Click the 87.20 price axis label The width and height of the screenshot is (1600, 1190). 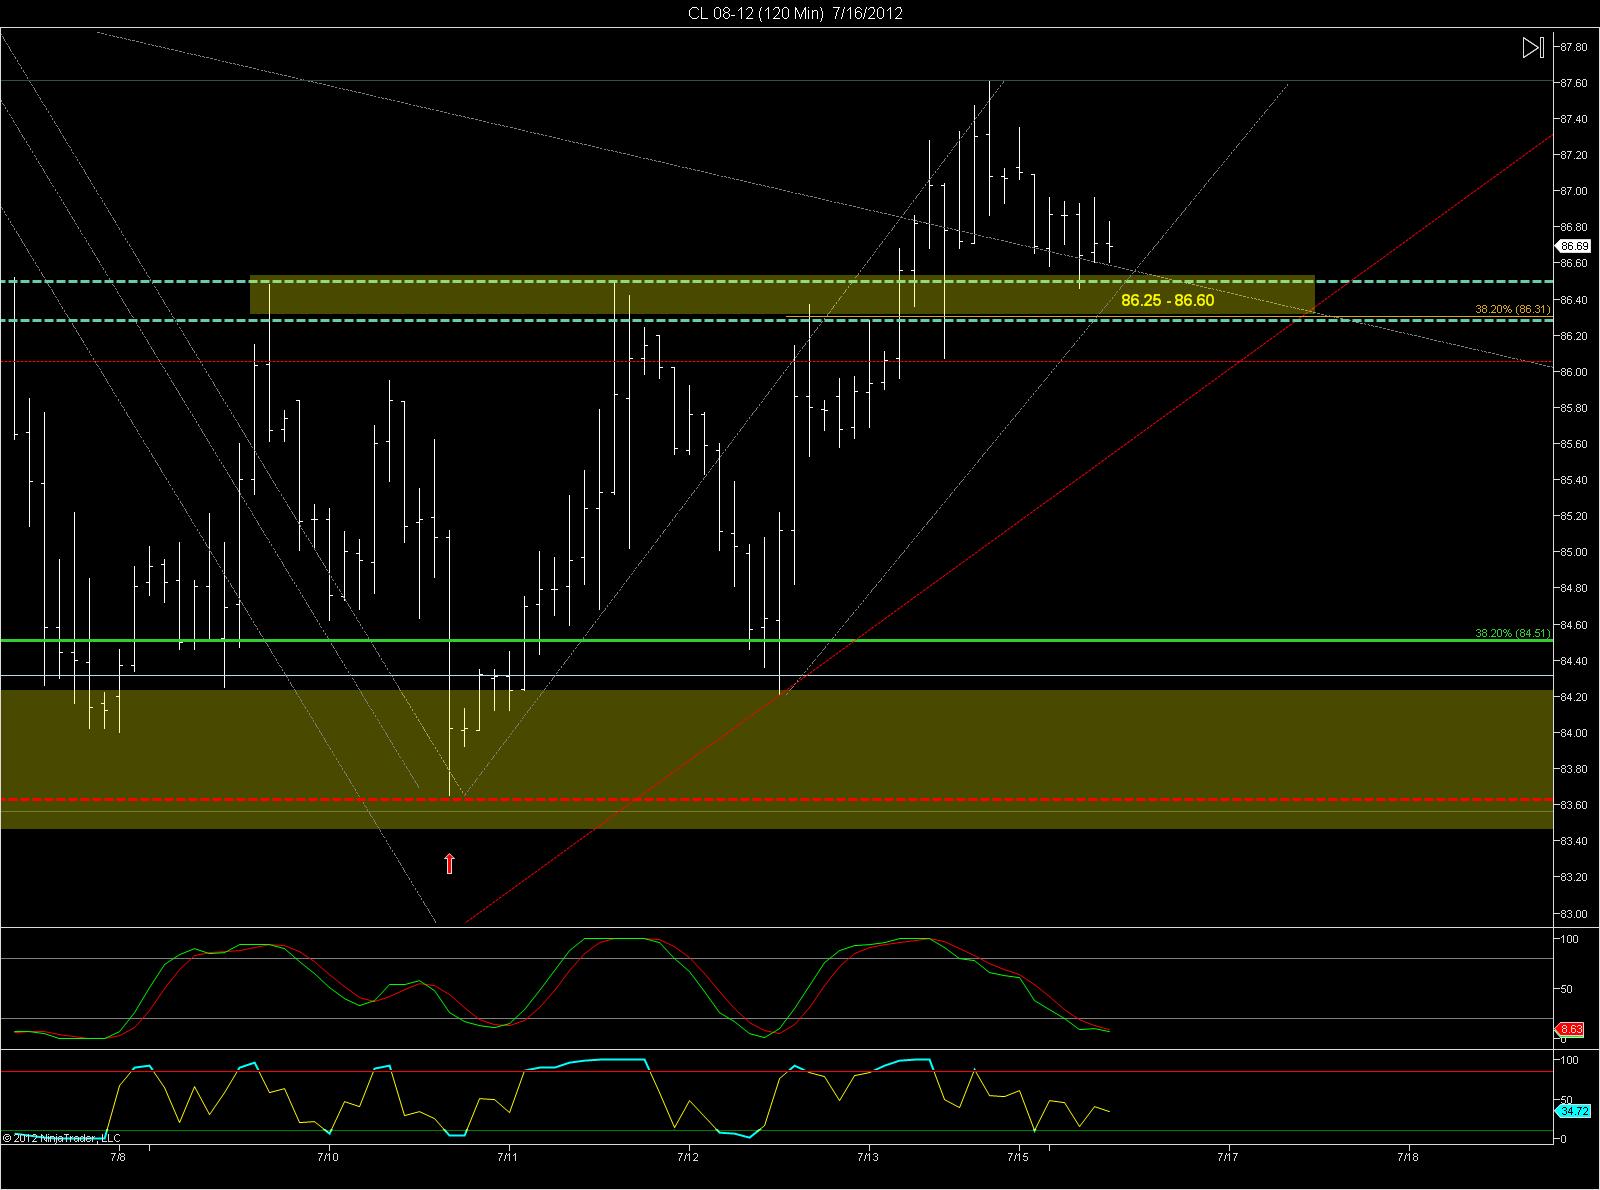tap(1573, 155)
